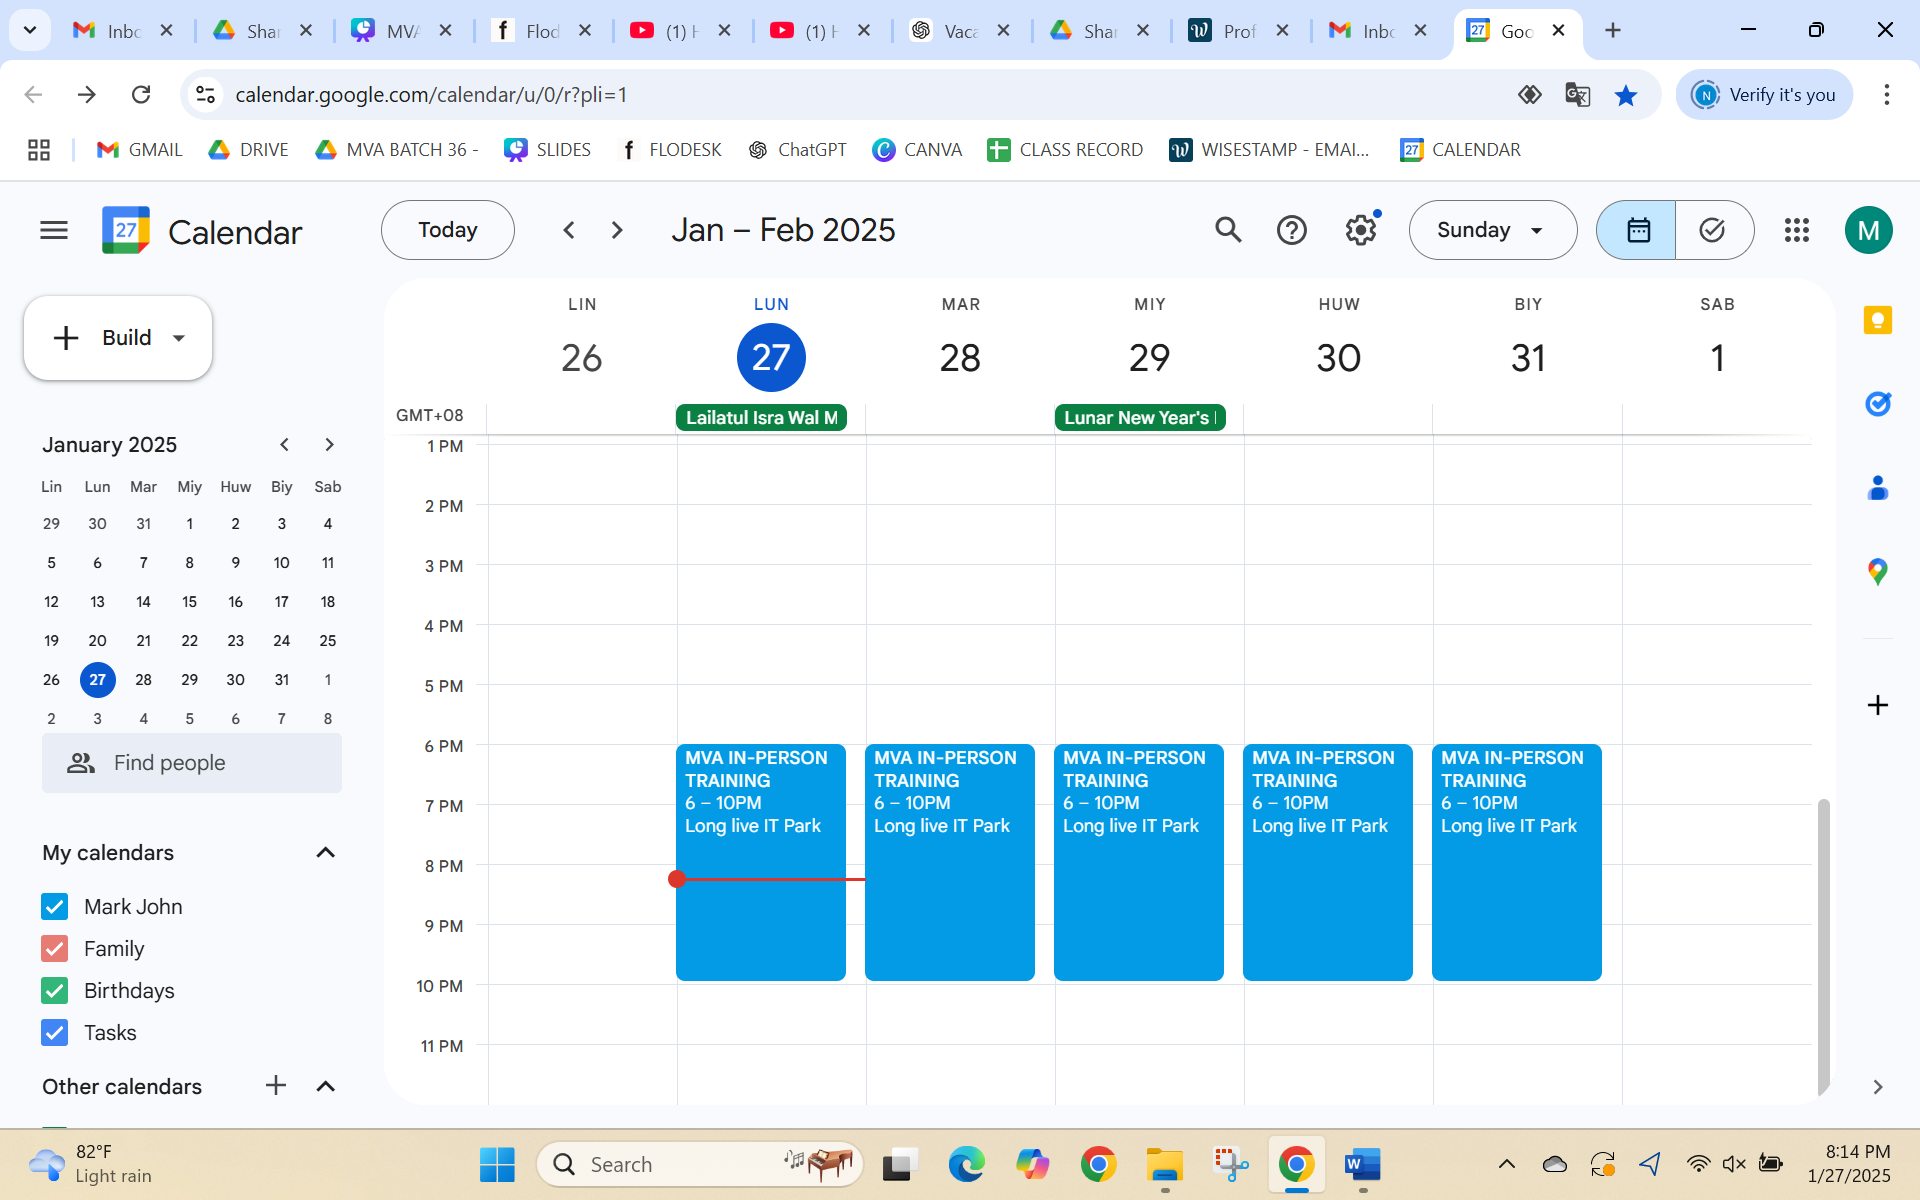This screenshot has height=1200, width=1920.
Task: Expand the Build create dropdown
Action: pyautogui.click(x=179, y=338)
